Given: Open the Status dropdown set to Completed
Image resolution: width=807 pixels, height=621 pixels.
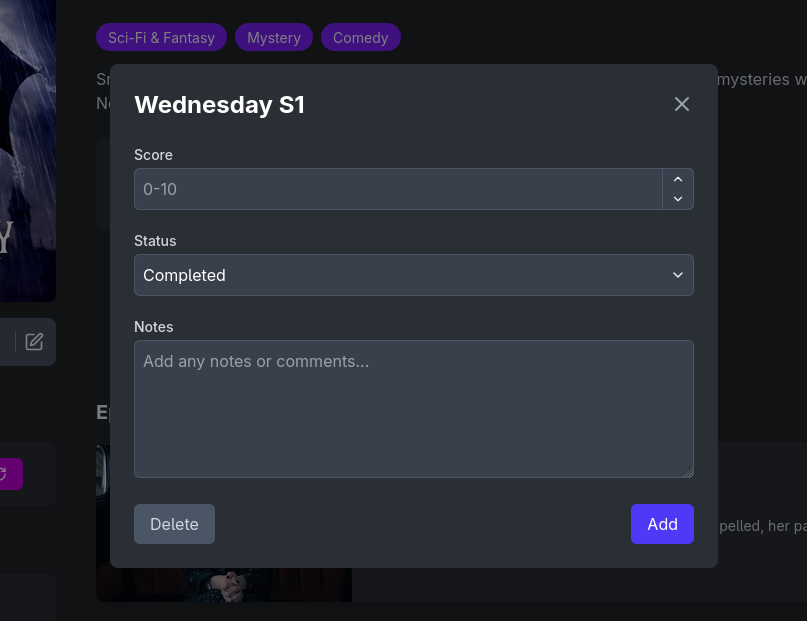Looking at the screenshot, I should click(413, 275).
